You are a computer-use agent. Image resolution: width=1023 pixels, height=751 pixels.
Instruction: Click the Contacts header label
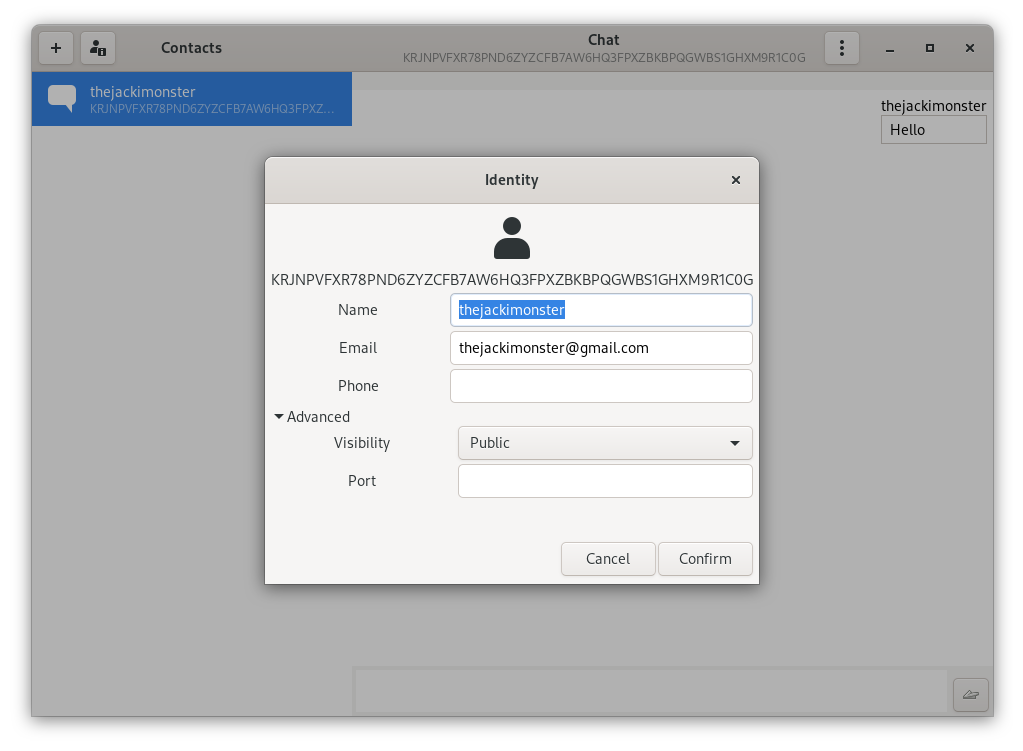pyautogui.click(x=191, y=48)
